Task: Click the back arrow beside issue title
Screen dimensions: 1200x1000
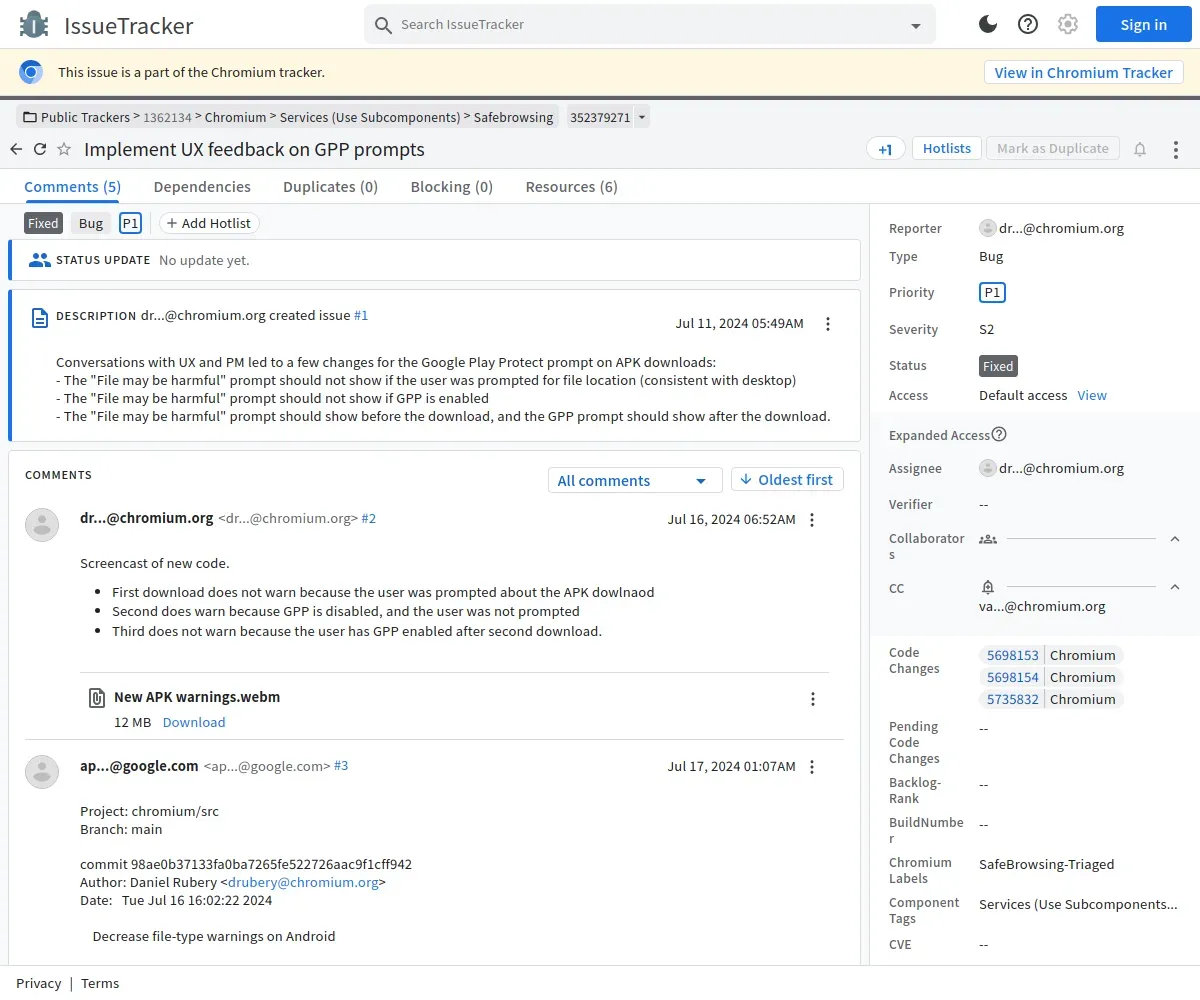Action: pos(16,149)
